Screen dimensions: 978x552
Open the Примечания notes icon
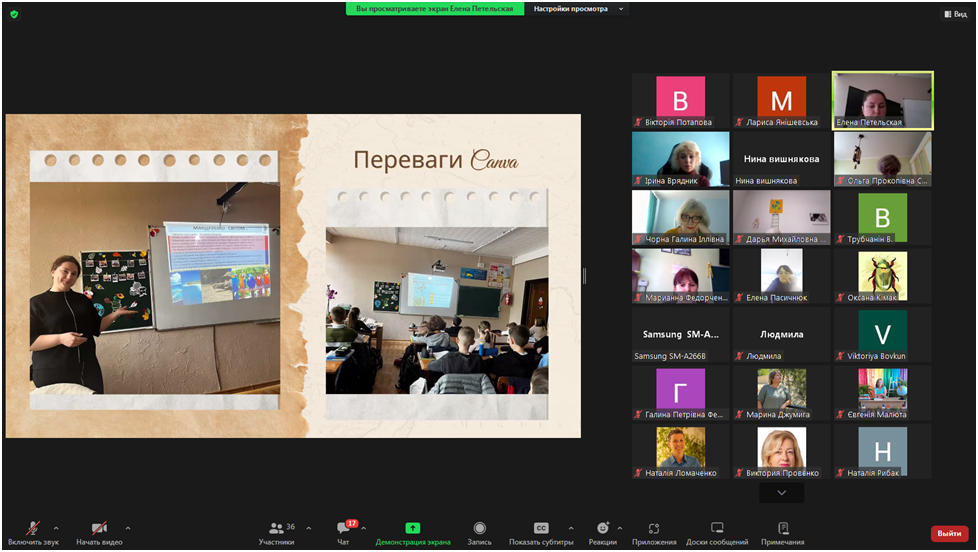pos(782,529)
